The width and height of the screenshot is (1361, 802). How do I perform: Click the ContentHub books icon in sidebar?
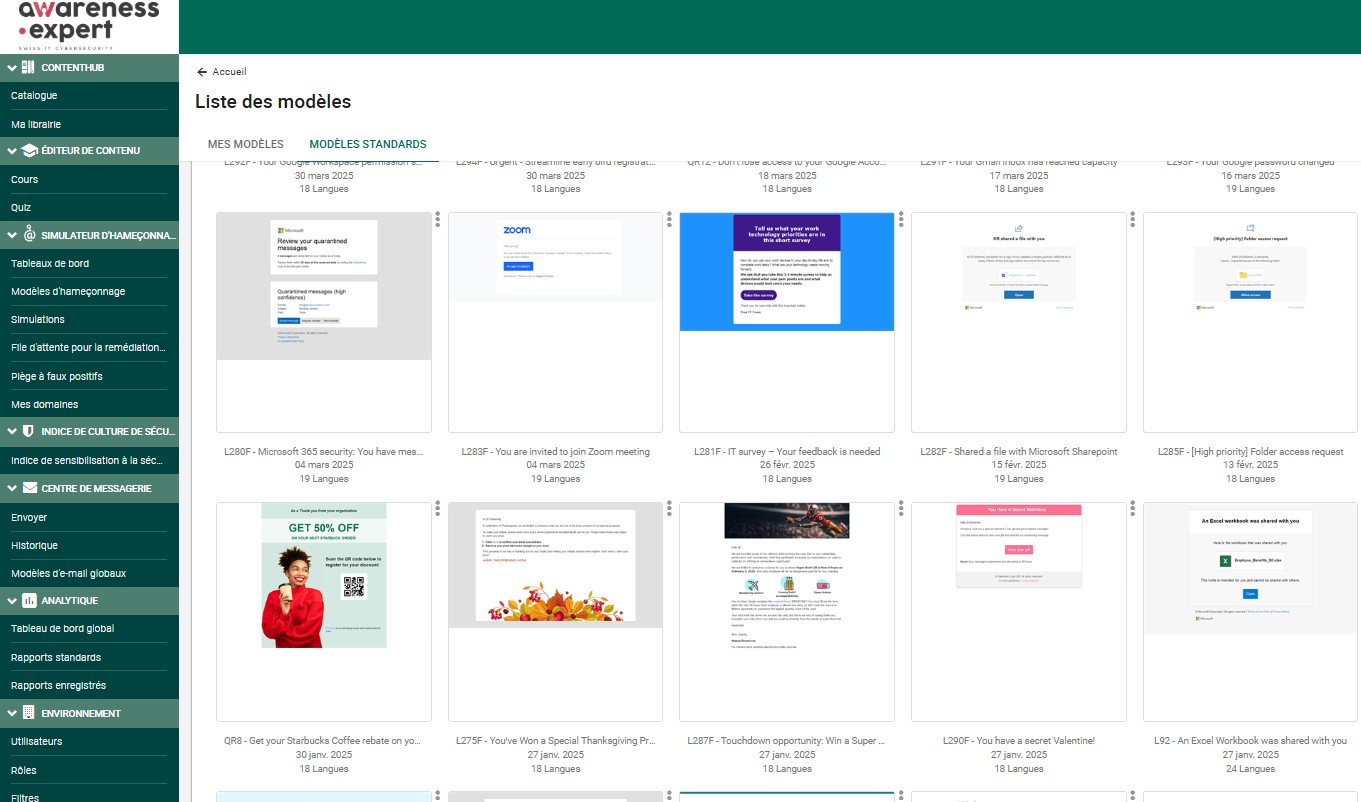(x=28, y=67)
